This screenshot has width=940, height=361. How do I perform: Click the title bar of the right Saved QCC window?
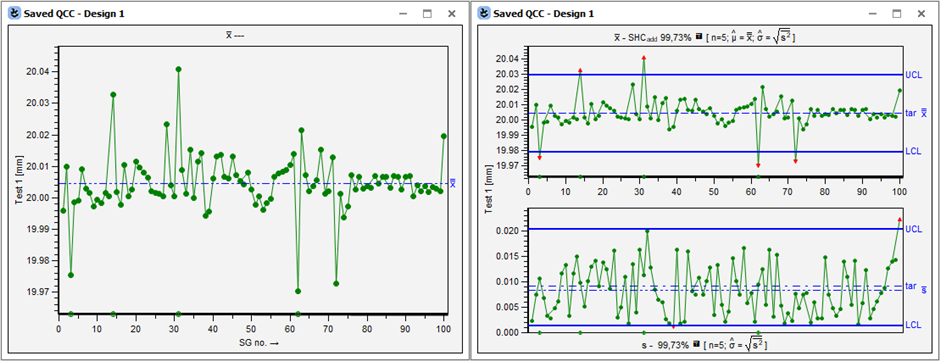[x=704, y=13]
